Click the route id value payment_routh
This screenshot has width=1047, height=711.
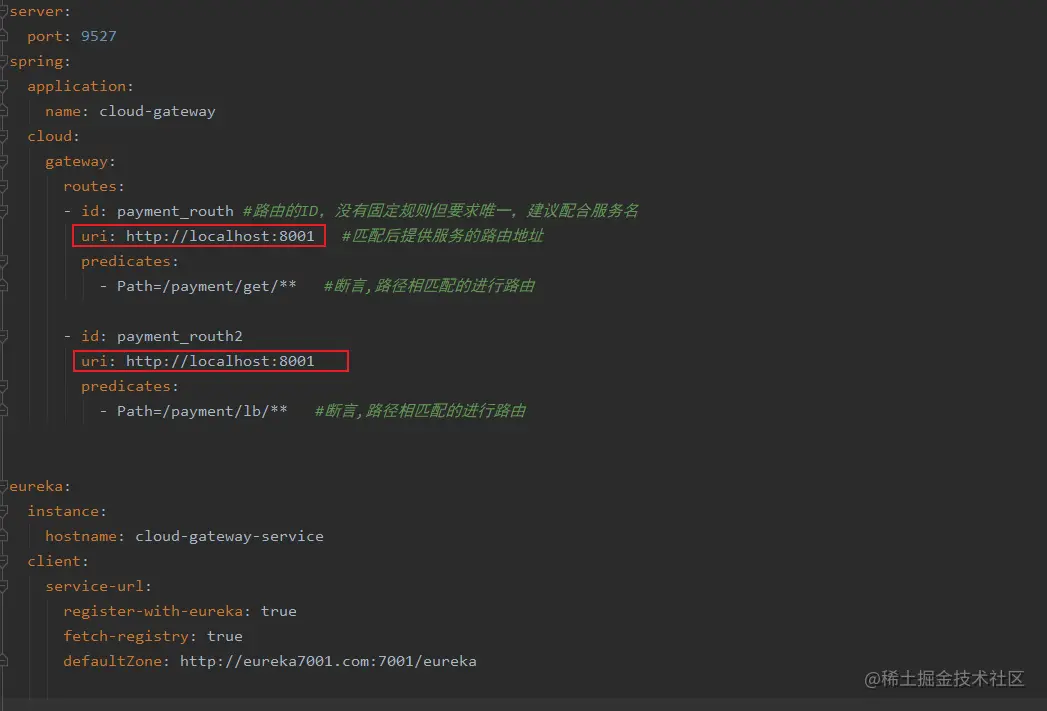175,212
